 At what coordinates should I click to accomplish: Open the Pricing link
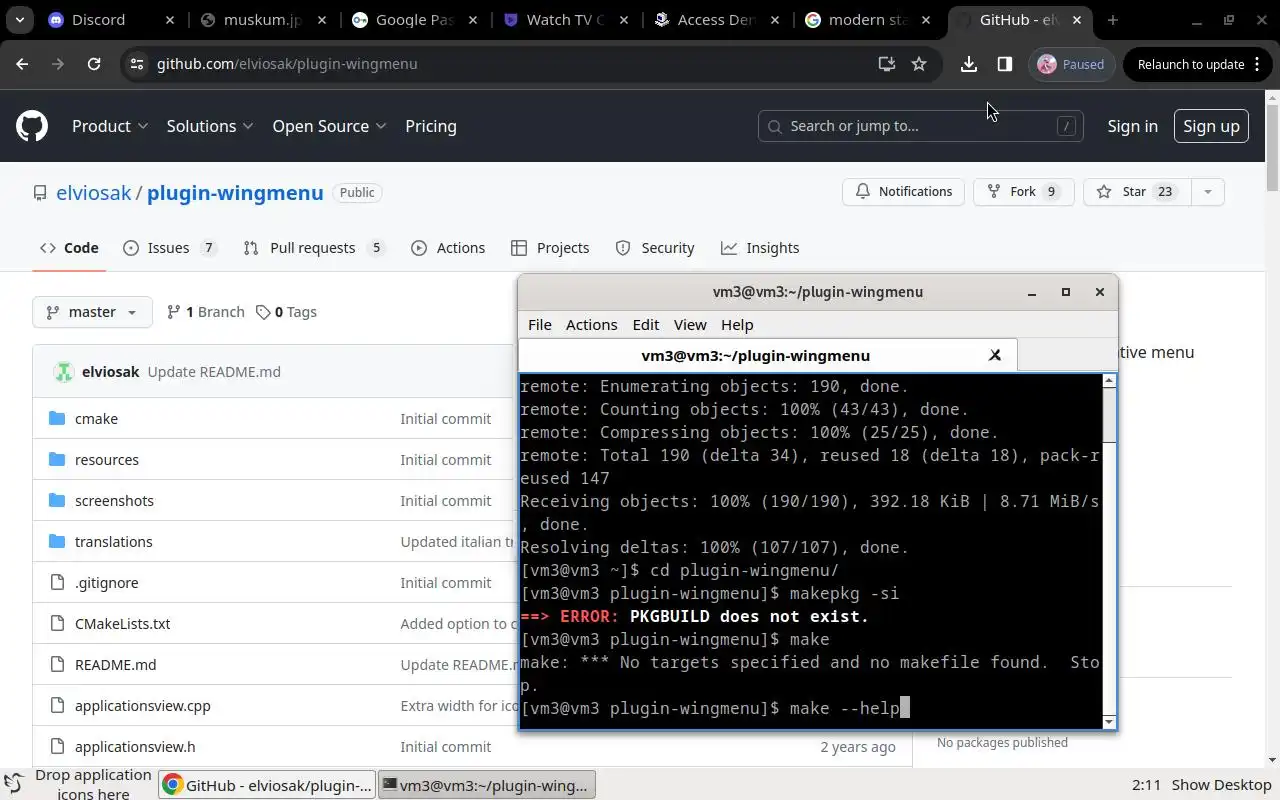(x=431, y=126)
